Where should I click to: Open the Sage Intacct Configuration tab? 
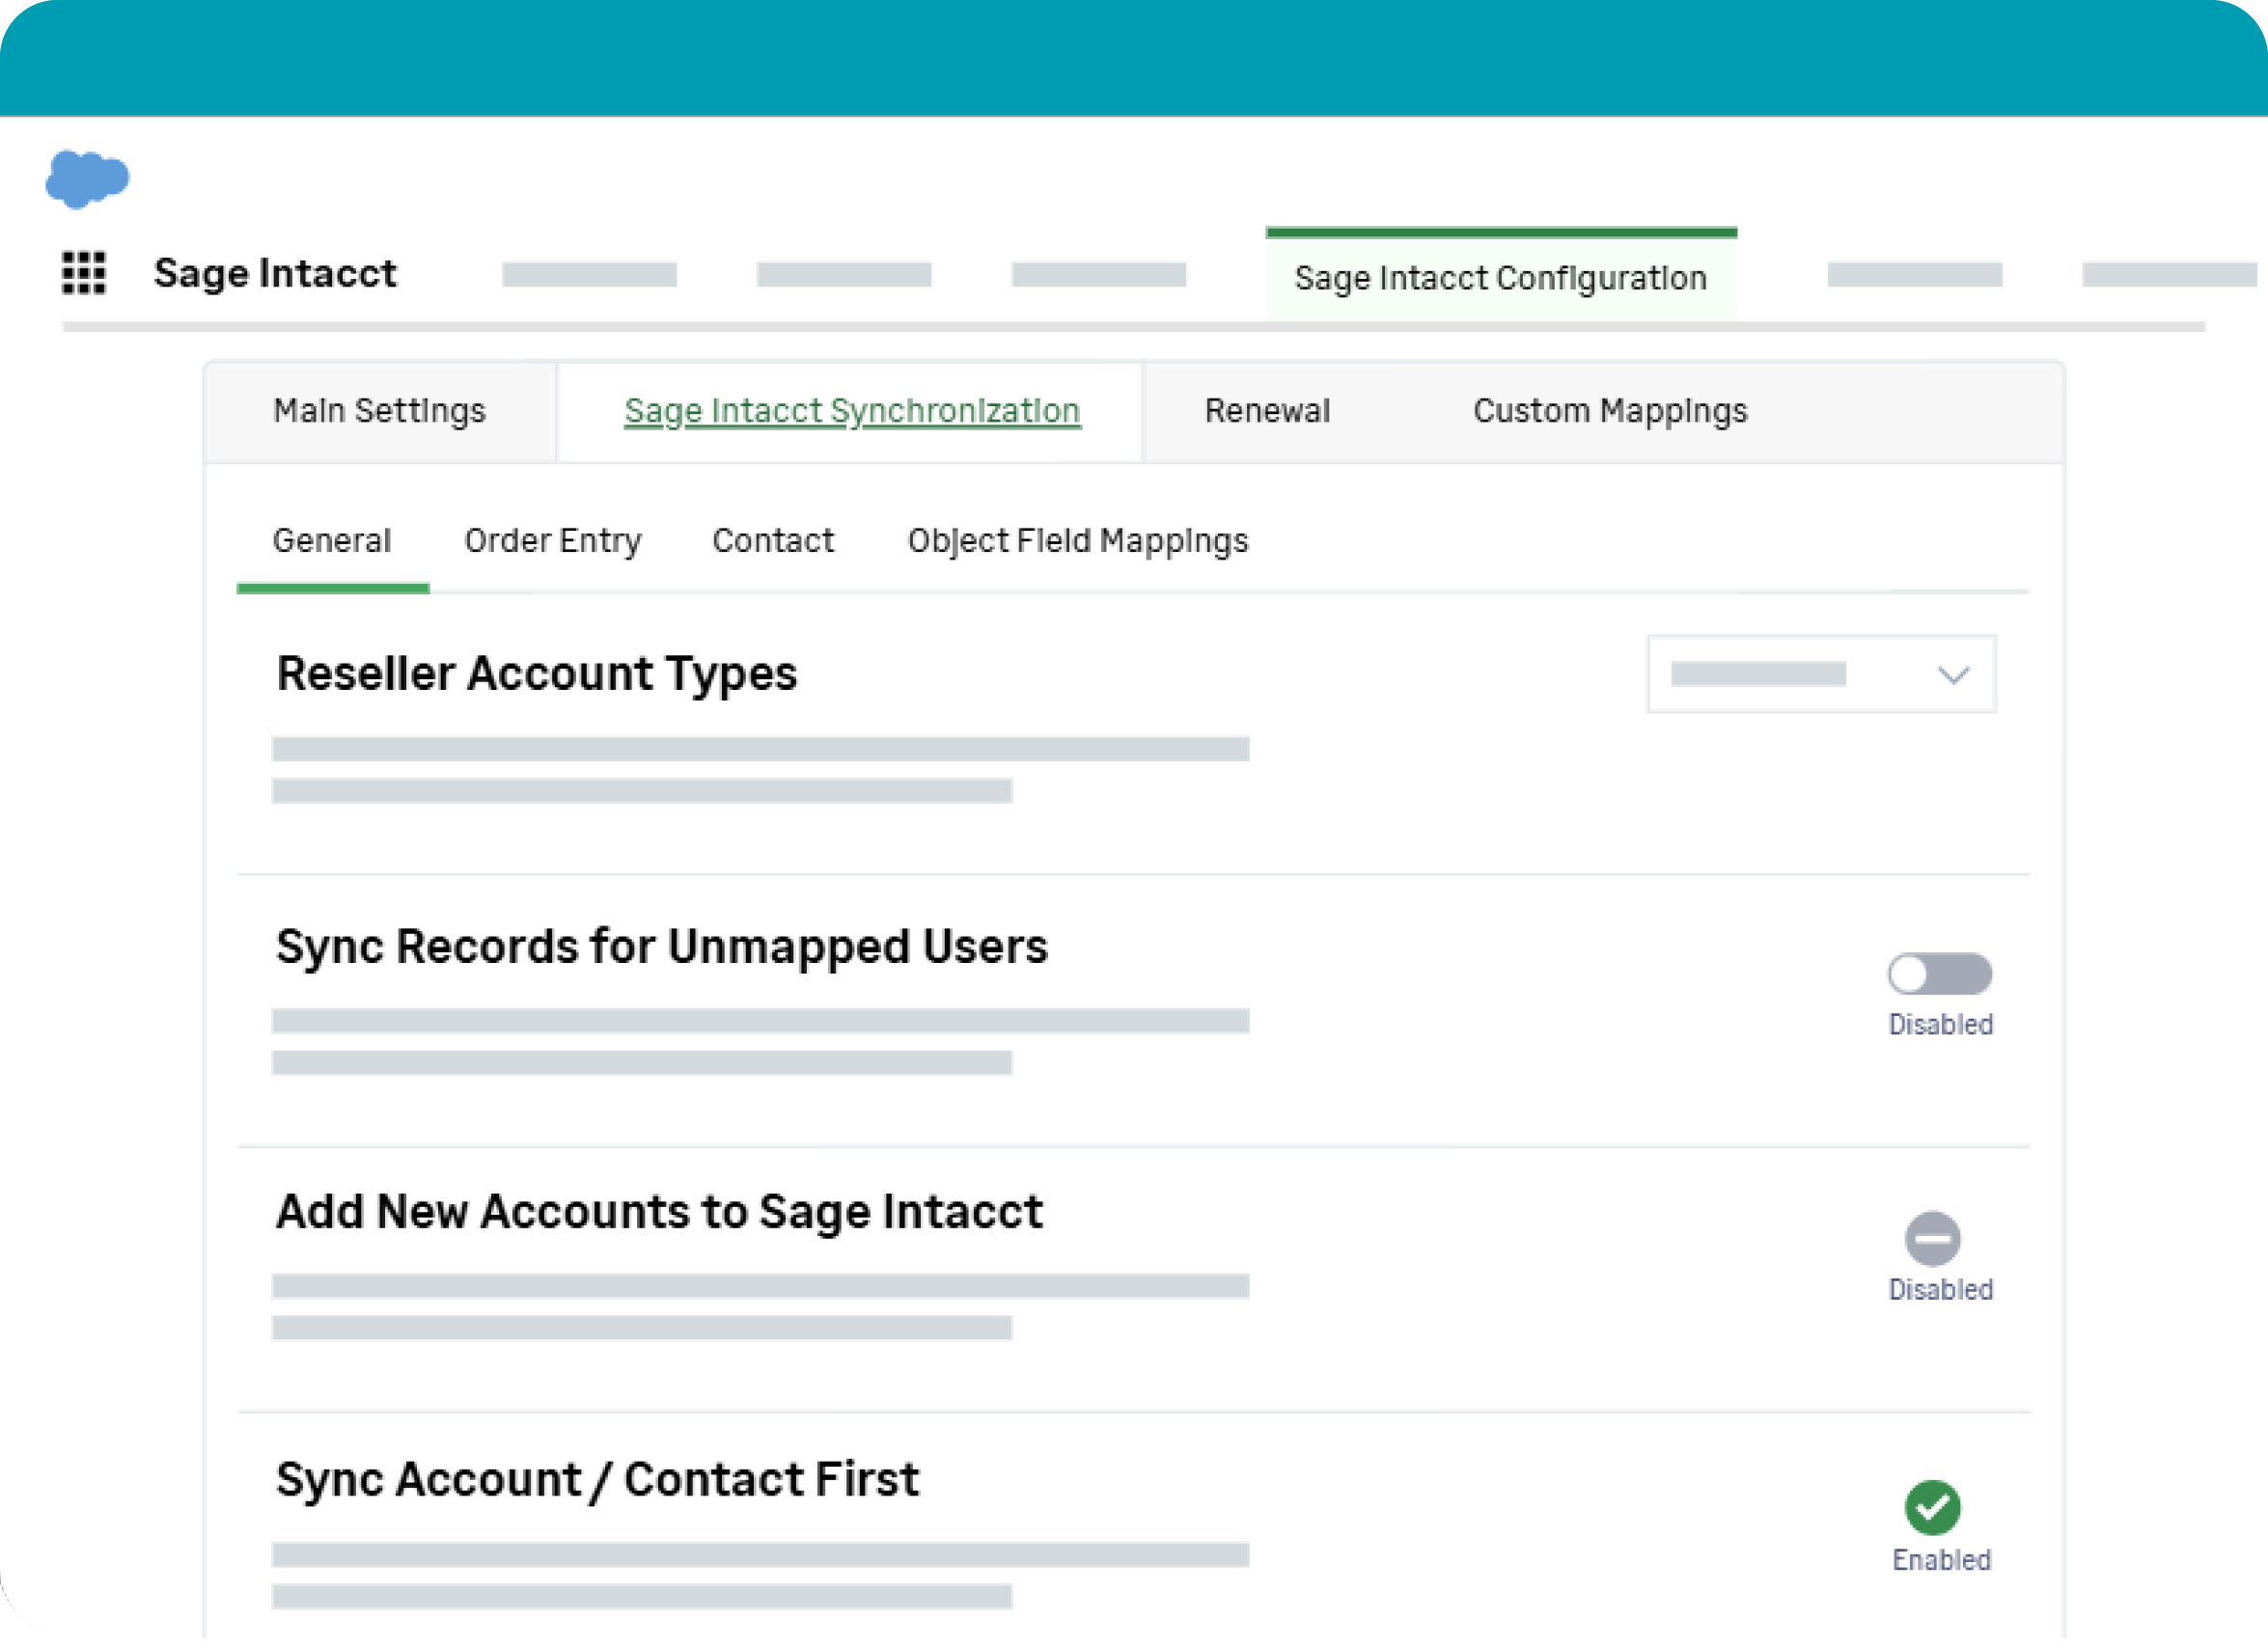click(1500, 278)
